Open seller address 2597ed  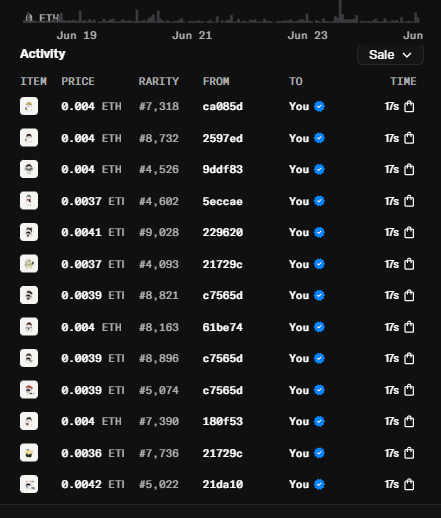[223, 138]
